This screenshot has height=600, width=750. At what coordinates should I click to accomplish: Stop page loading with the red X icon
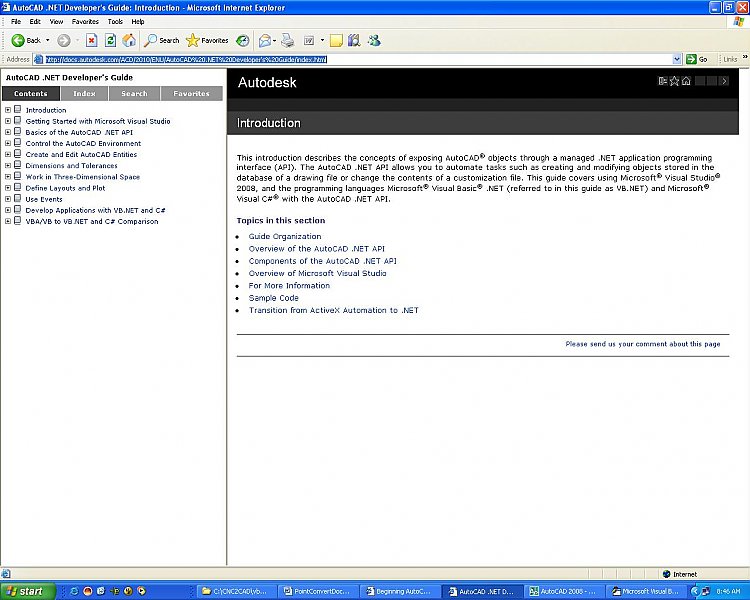coord(91,41)
